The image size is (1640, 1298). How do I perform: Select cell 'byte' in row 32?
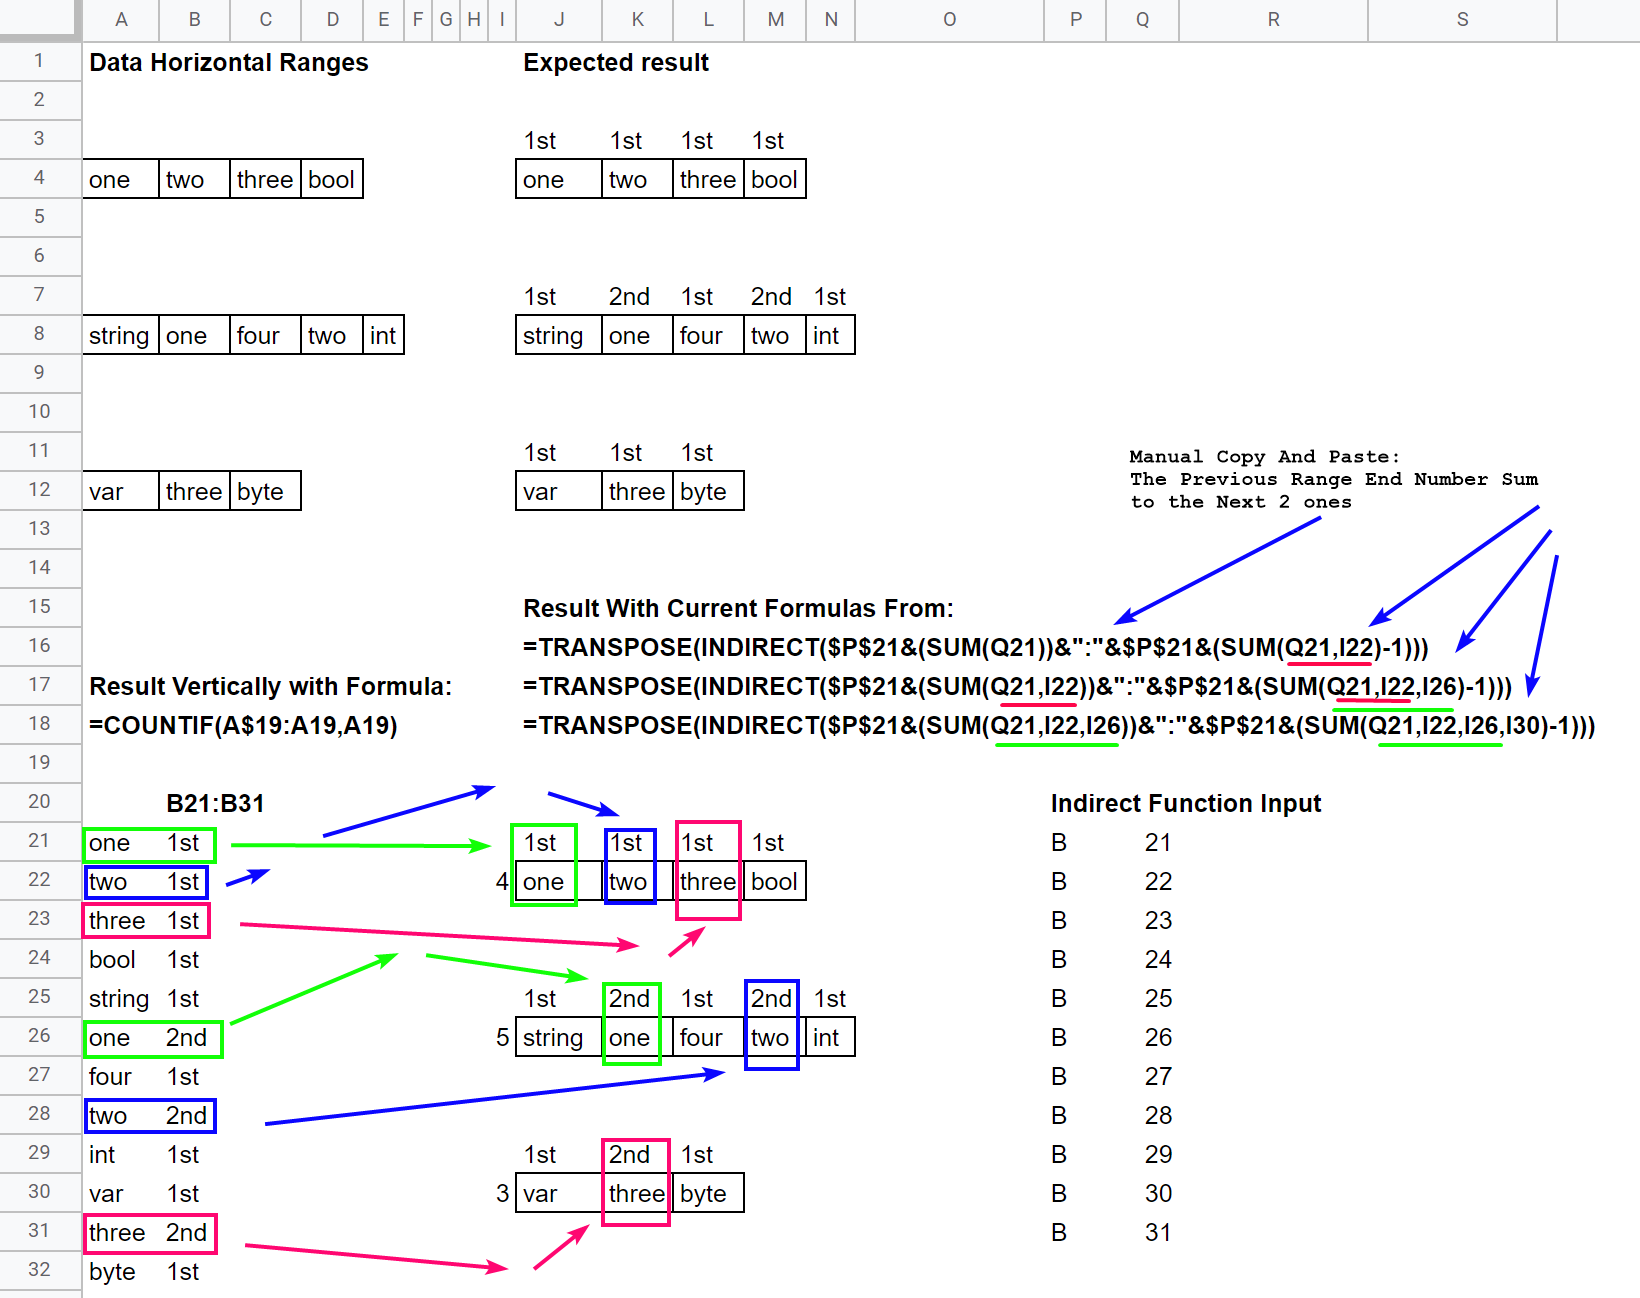(121, 1272)
